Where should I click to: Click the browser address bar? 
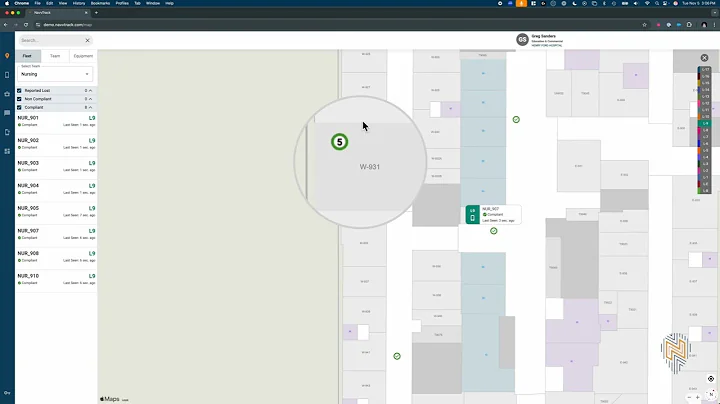point(338,25)
